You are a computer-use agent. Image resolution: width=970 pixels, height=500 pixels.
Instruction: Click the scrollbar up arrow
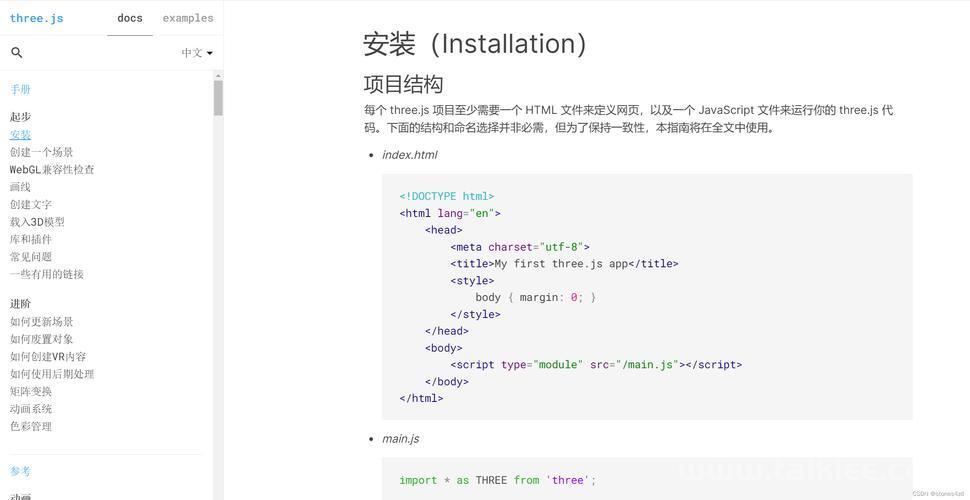[x=218, y=75]
